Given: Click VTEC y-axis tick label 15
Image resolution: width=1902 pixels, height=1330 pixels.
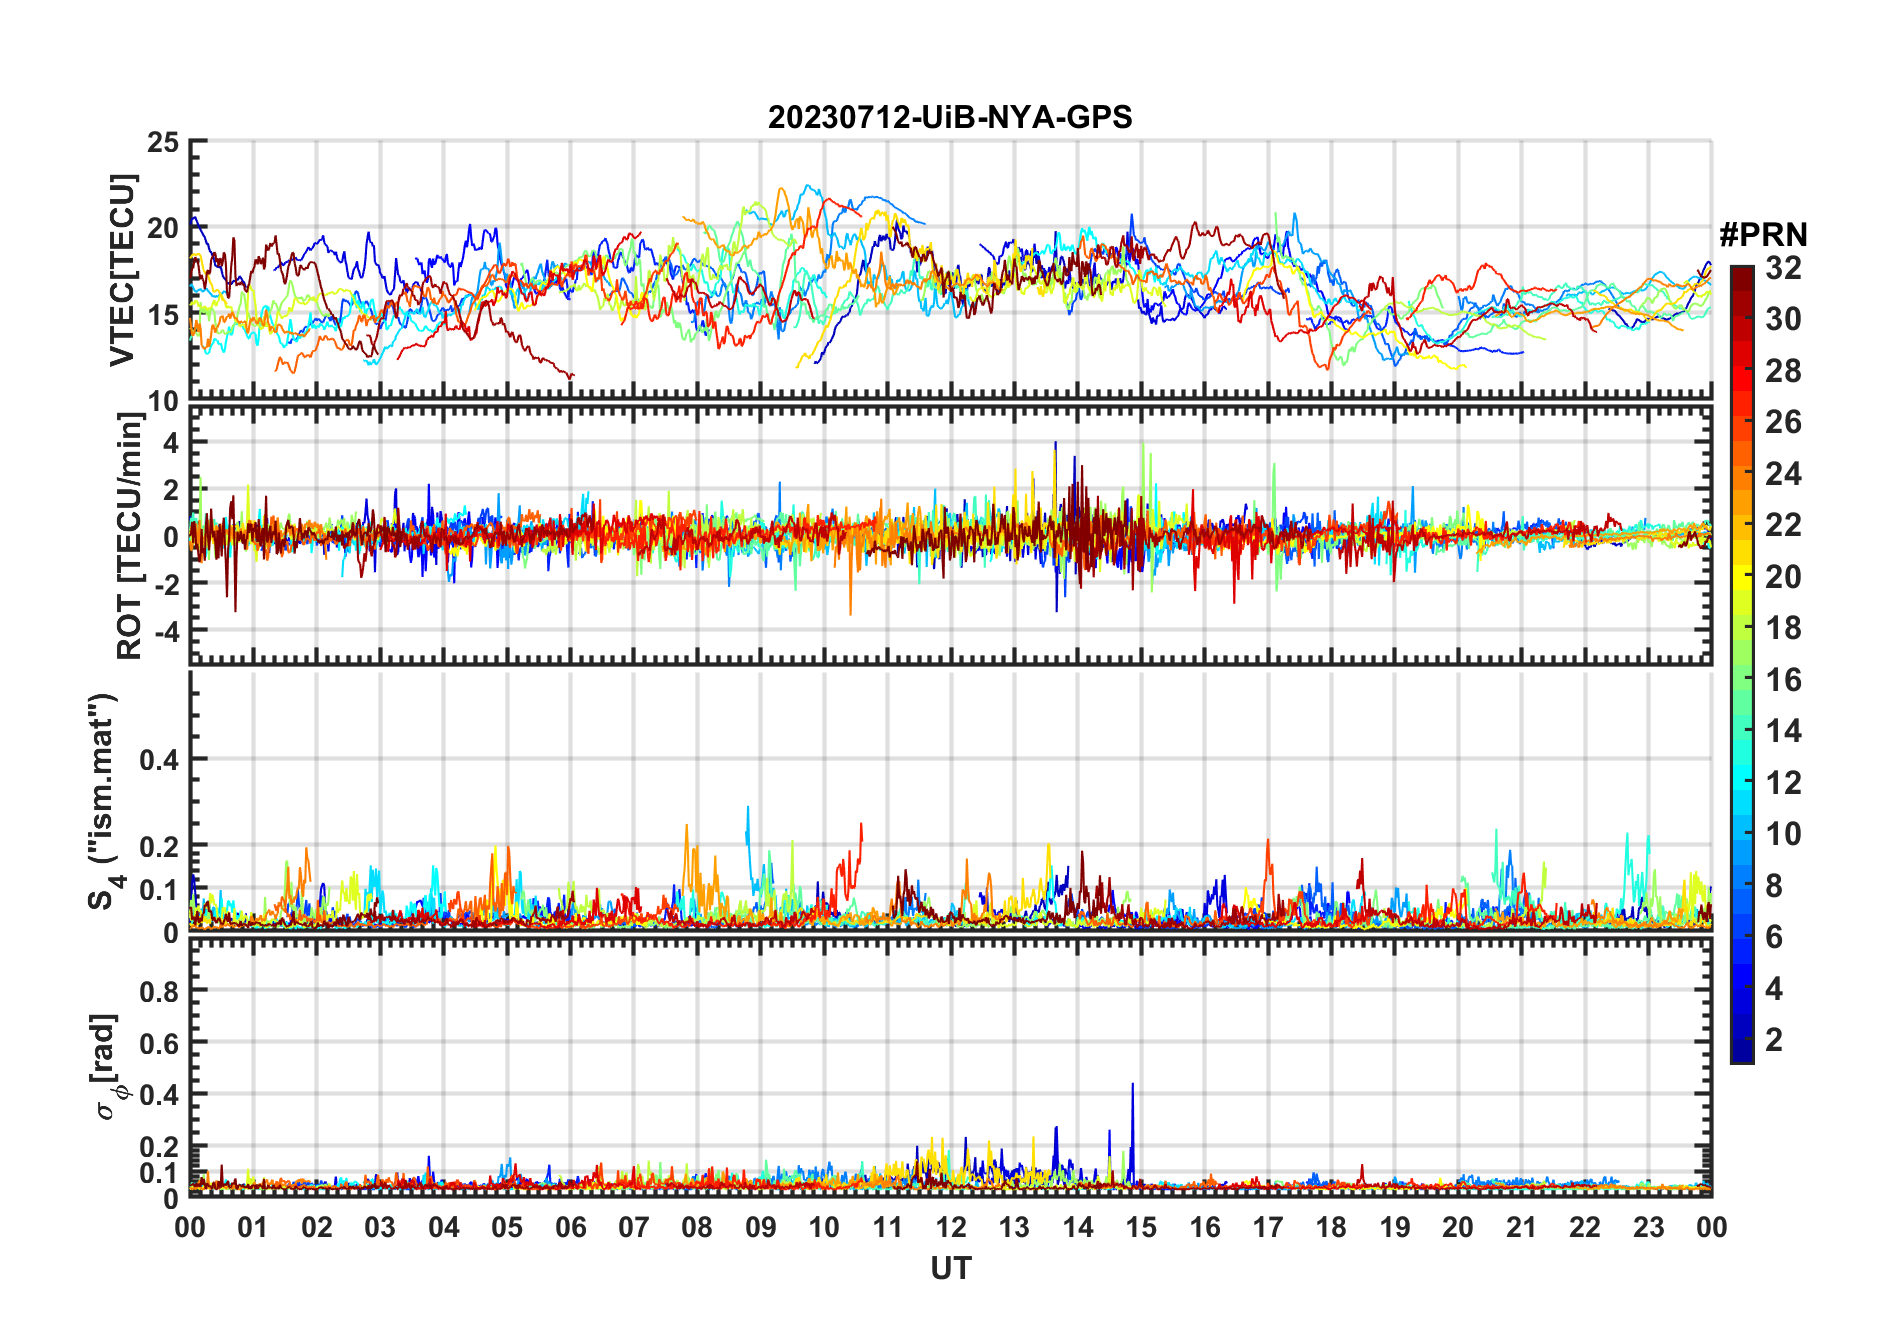Looking at the screenshot, I should point(163,315).
